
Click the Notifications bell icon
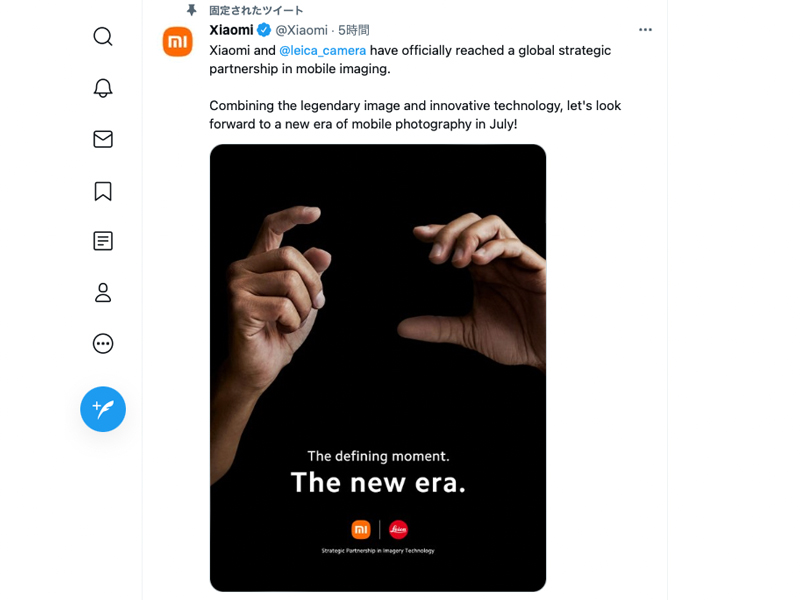click(103, 88)
